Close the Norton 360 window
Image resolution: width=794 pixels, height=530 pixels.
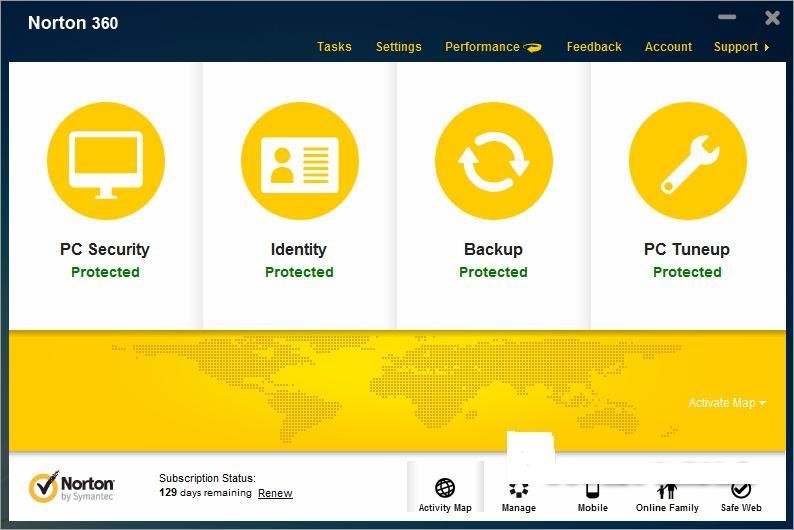(x=772, y=18)
